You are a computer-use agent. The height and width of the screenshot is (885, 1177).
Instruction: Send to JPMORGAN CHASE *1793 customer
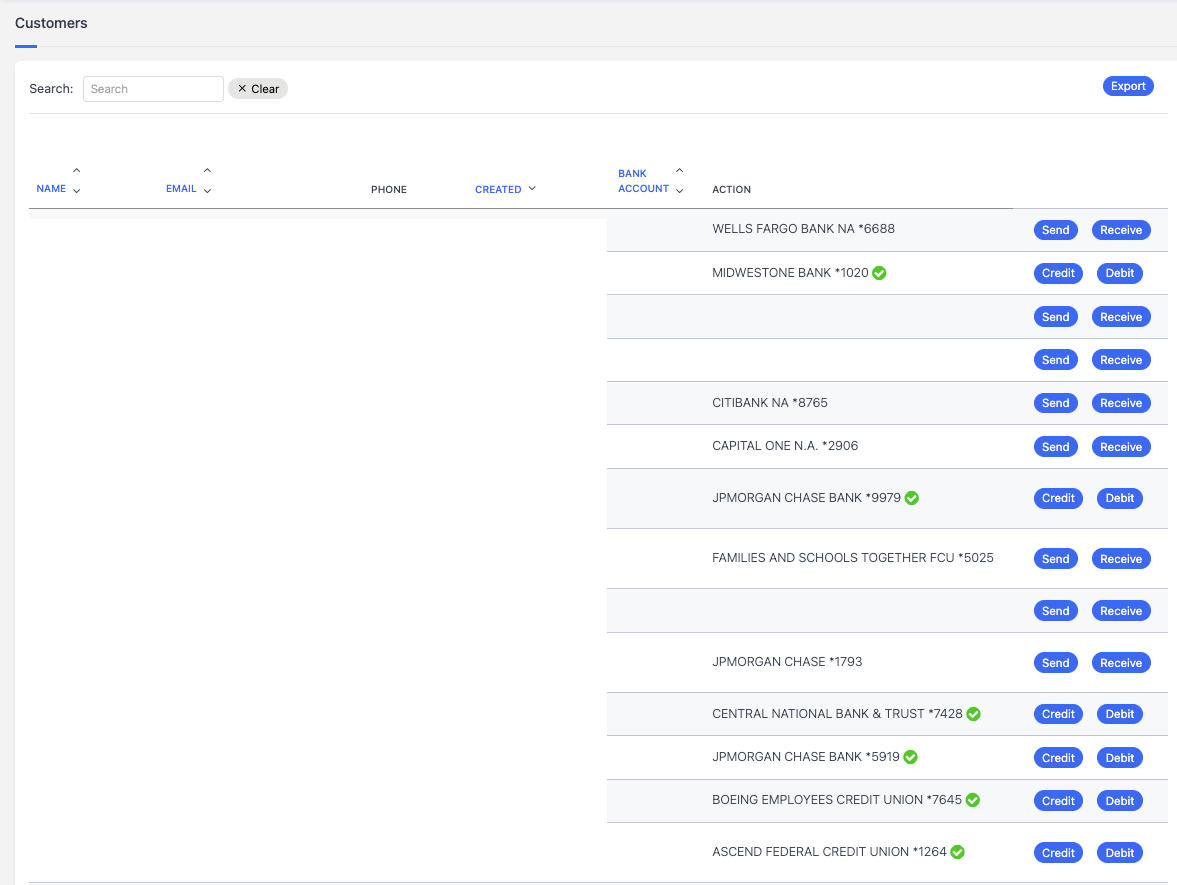(x=1055, y=663)
